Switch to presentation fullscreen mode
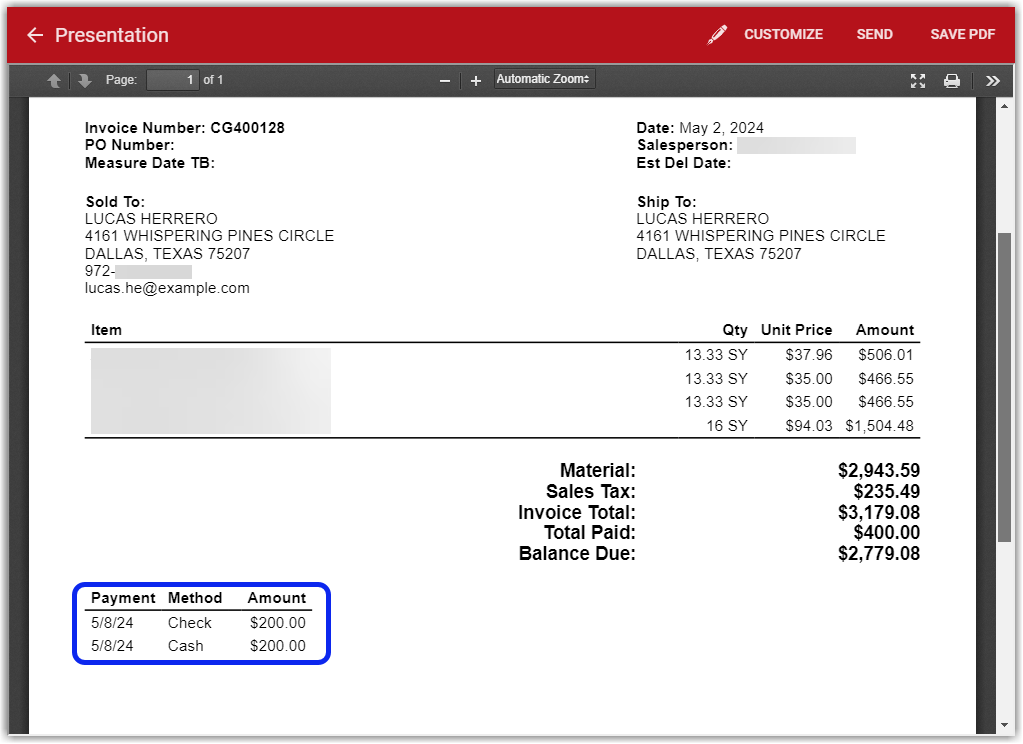Screen dimensions: 1023x744 (x=918, y=81)
